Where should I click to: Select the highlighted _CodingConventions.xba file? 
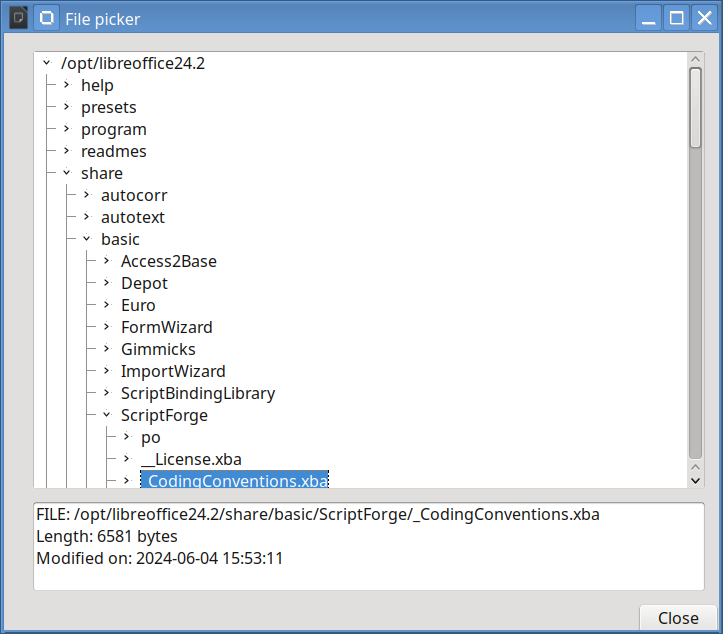pyautogui.click(x=235, y=480)
